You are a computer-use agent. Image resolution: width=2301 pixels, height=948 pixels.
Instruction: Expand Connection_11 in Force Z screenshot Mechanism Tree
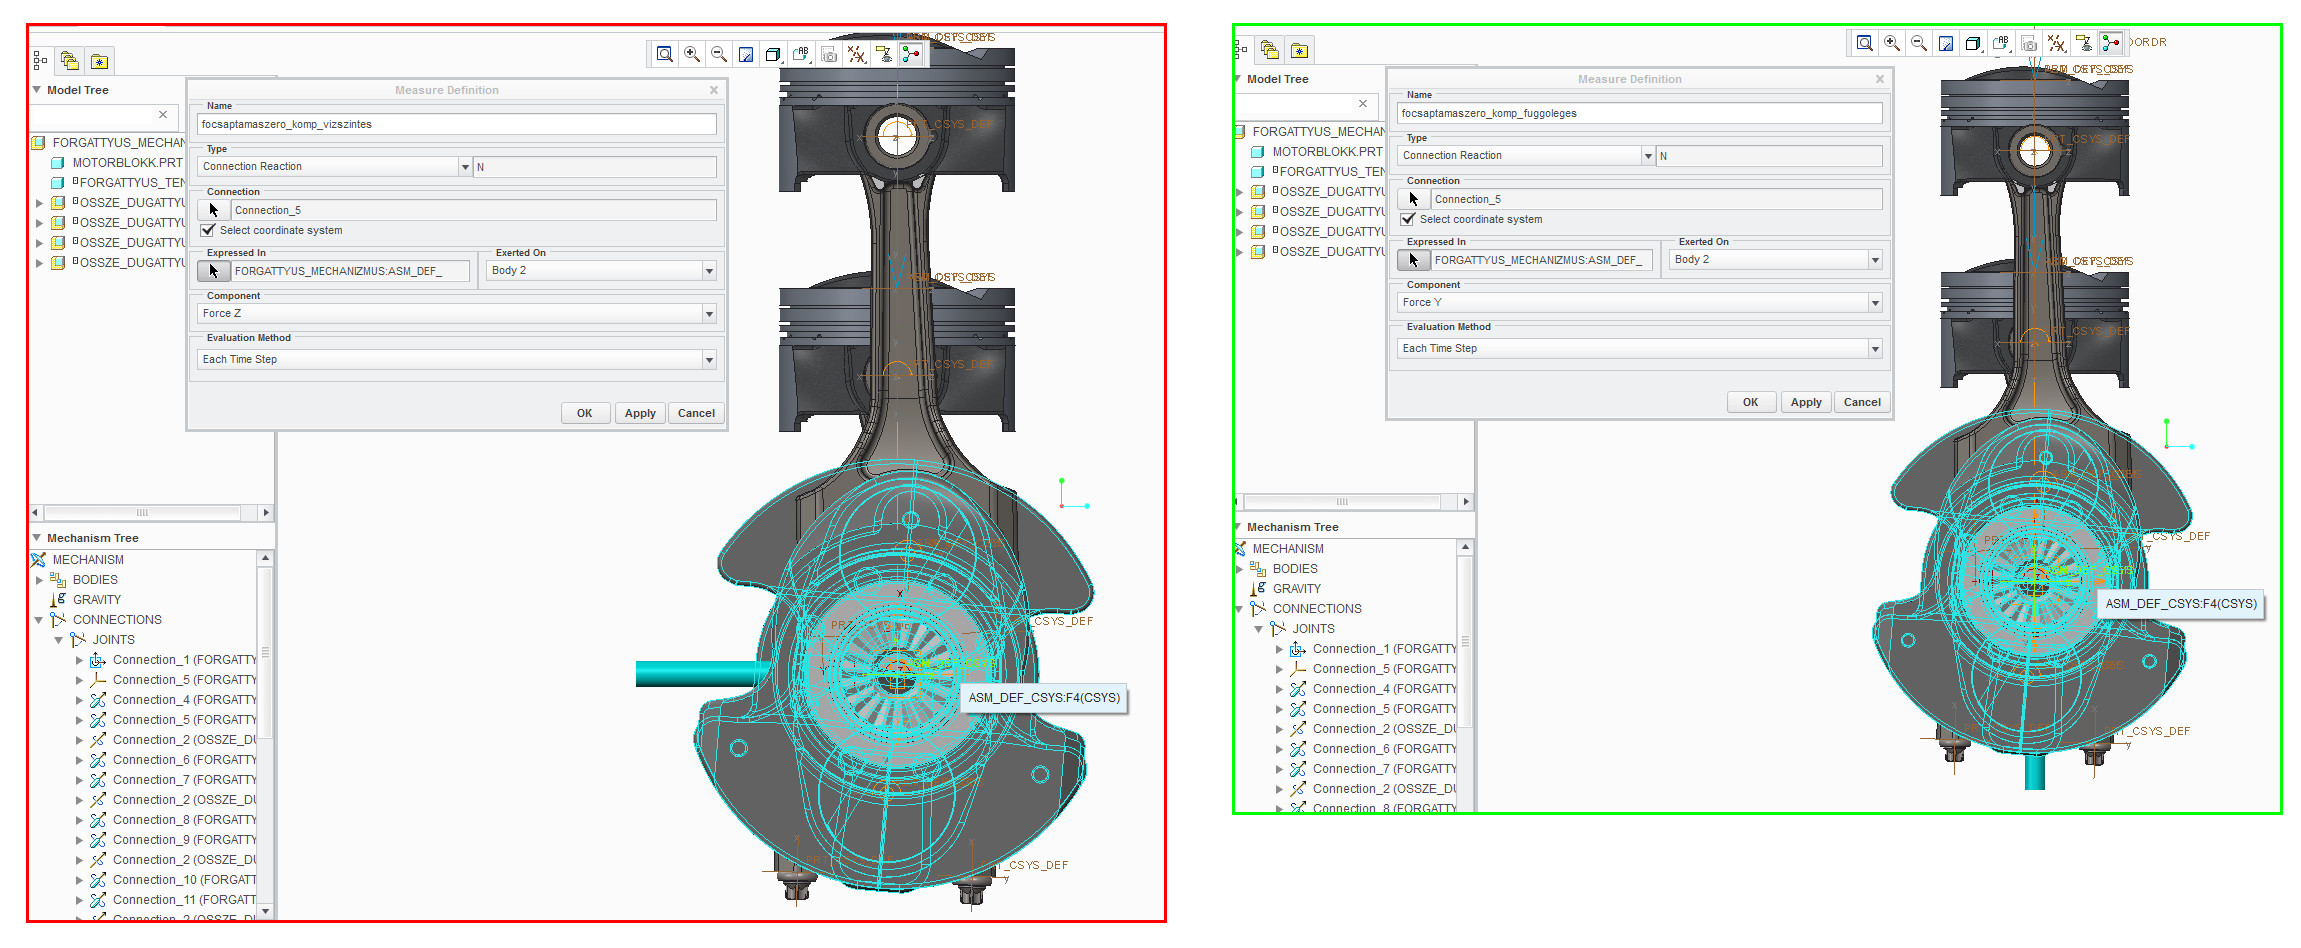click(80, 900)
